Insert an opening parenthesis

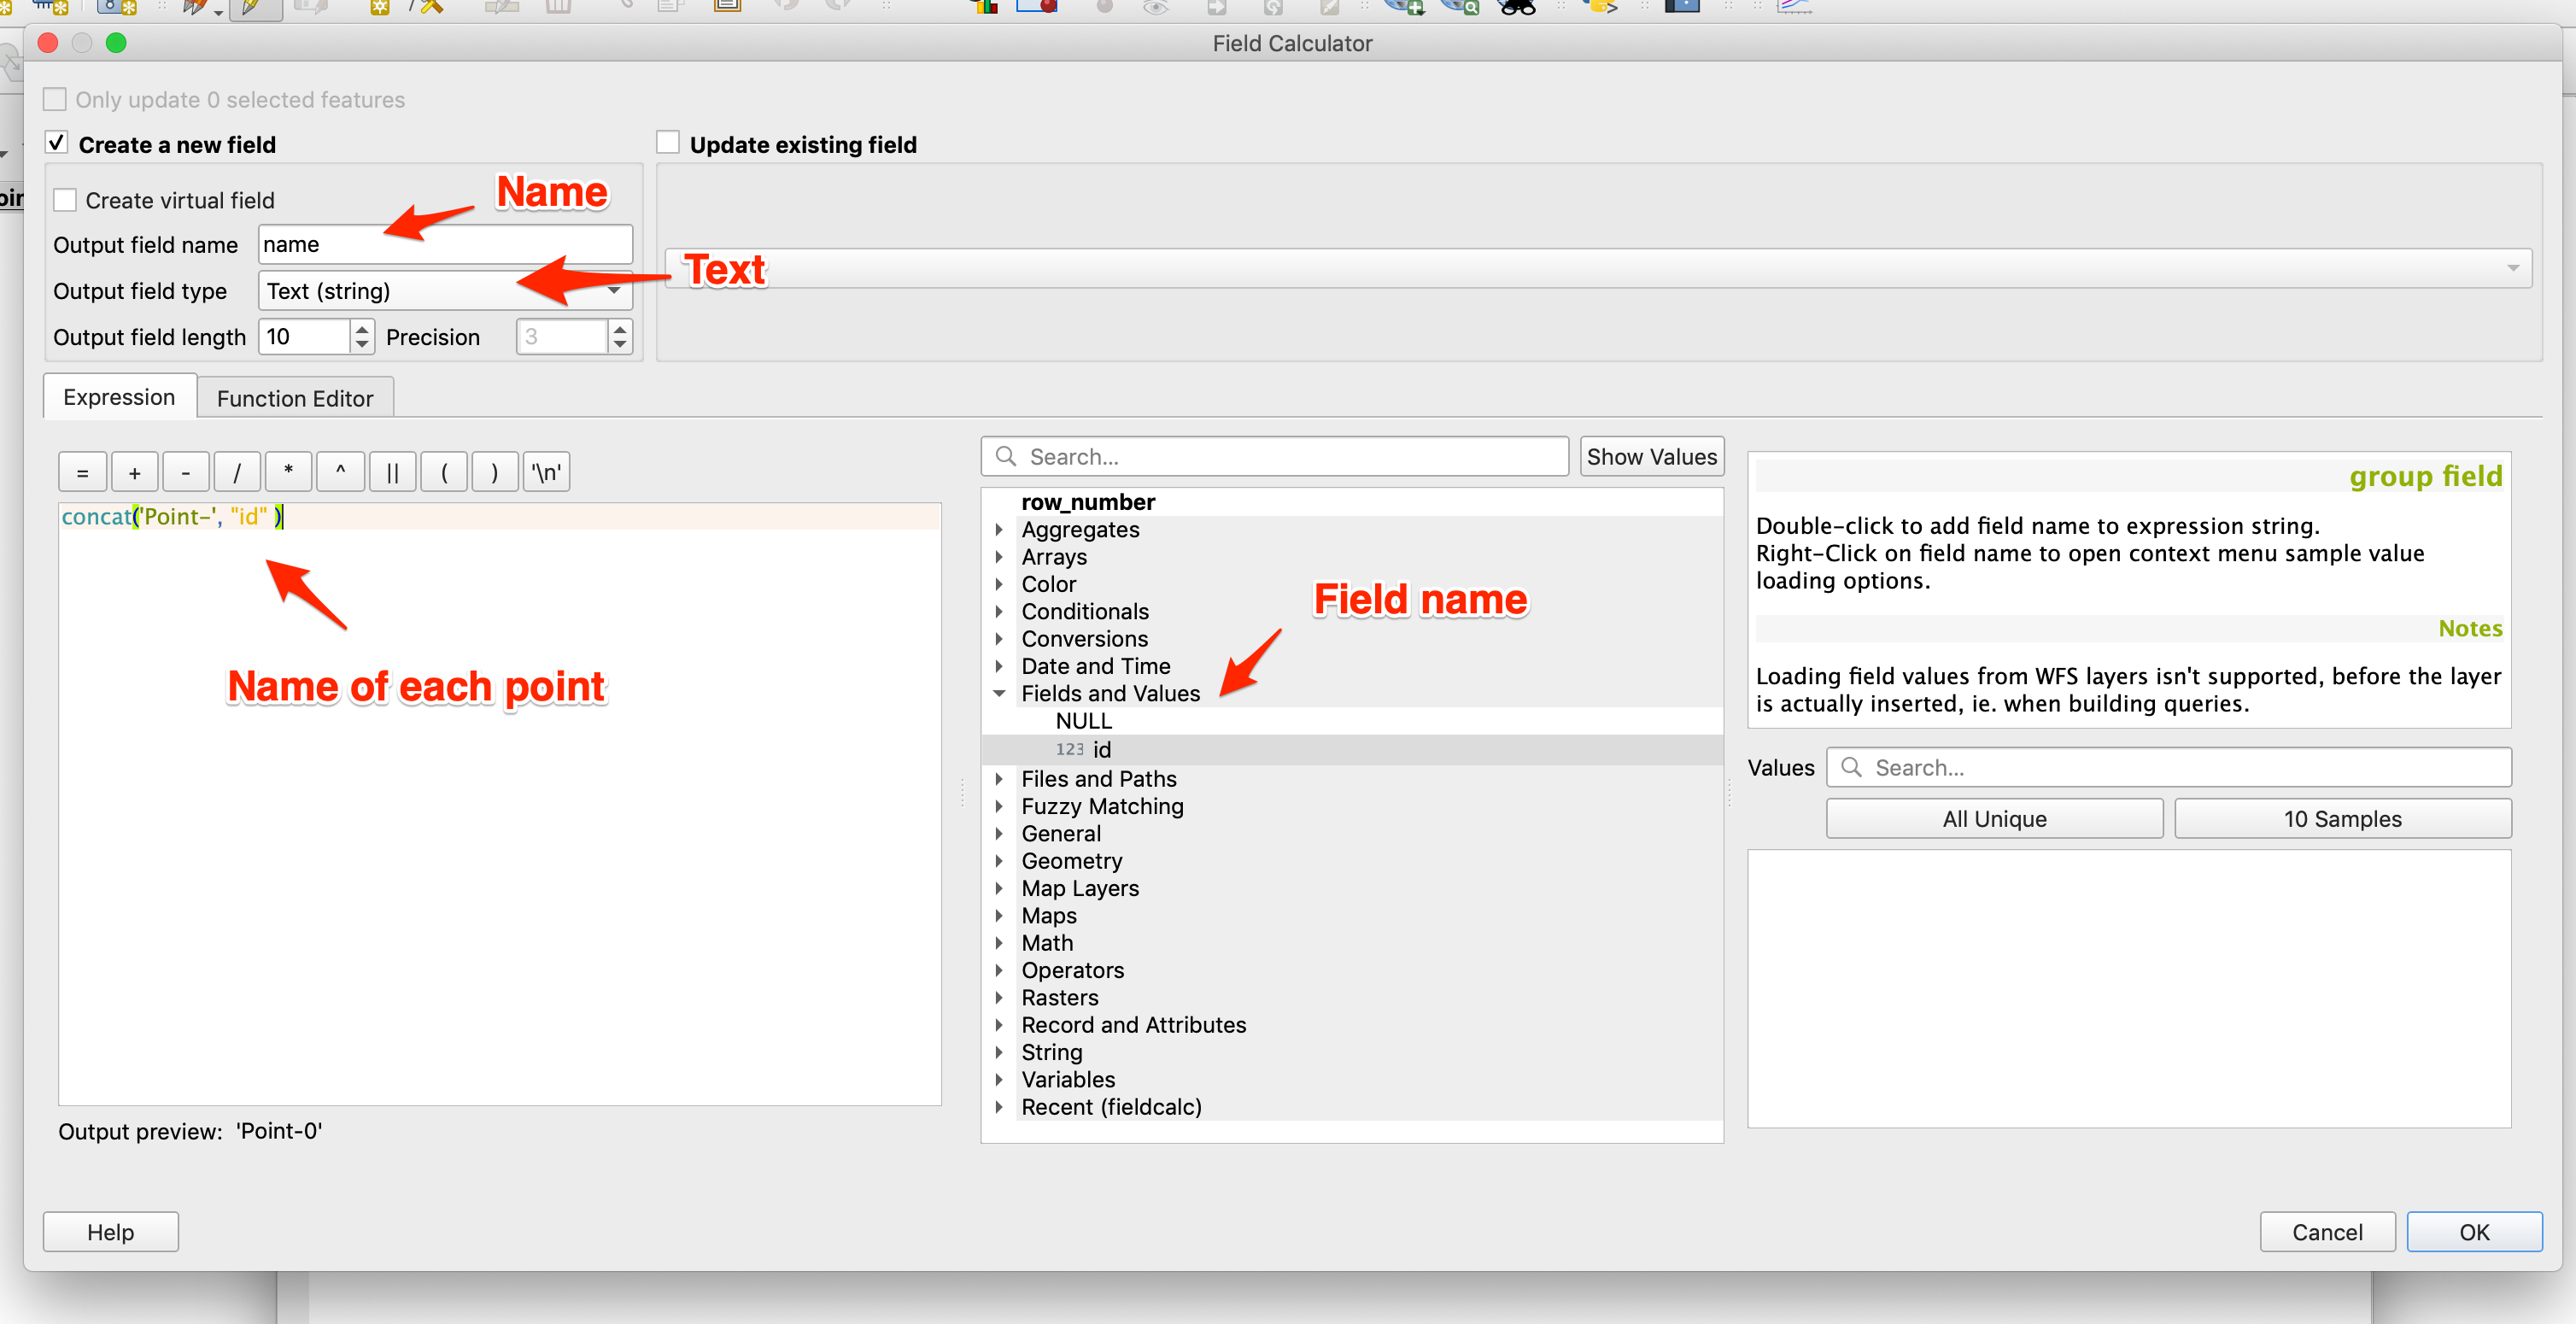tap(444, 472)
